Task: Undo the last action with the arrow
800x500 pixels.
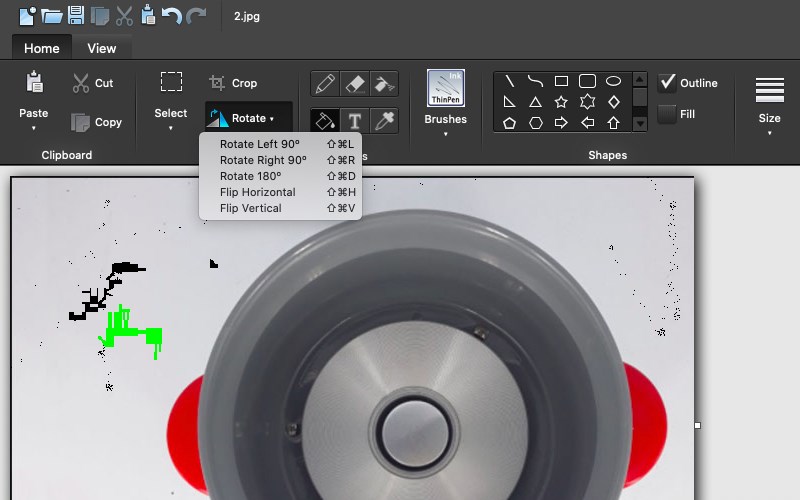Action: tap(172, 16)
